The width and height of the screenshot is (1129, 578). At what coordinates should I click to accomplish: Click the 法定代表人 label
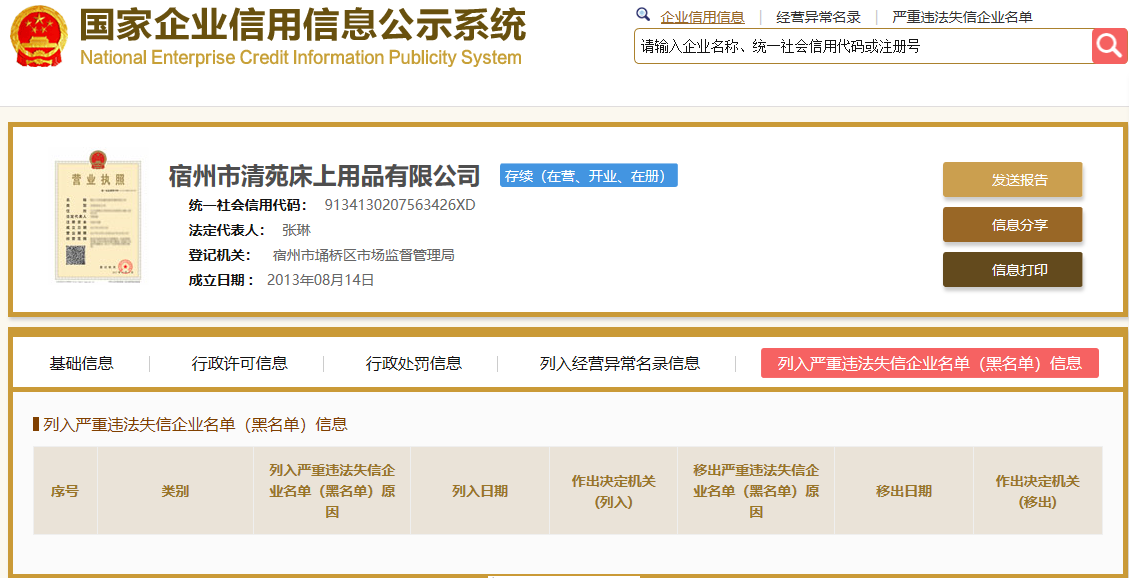tap(227, 230)
